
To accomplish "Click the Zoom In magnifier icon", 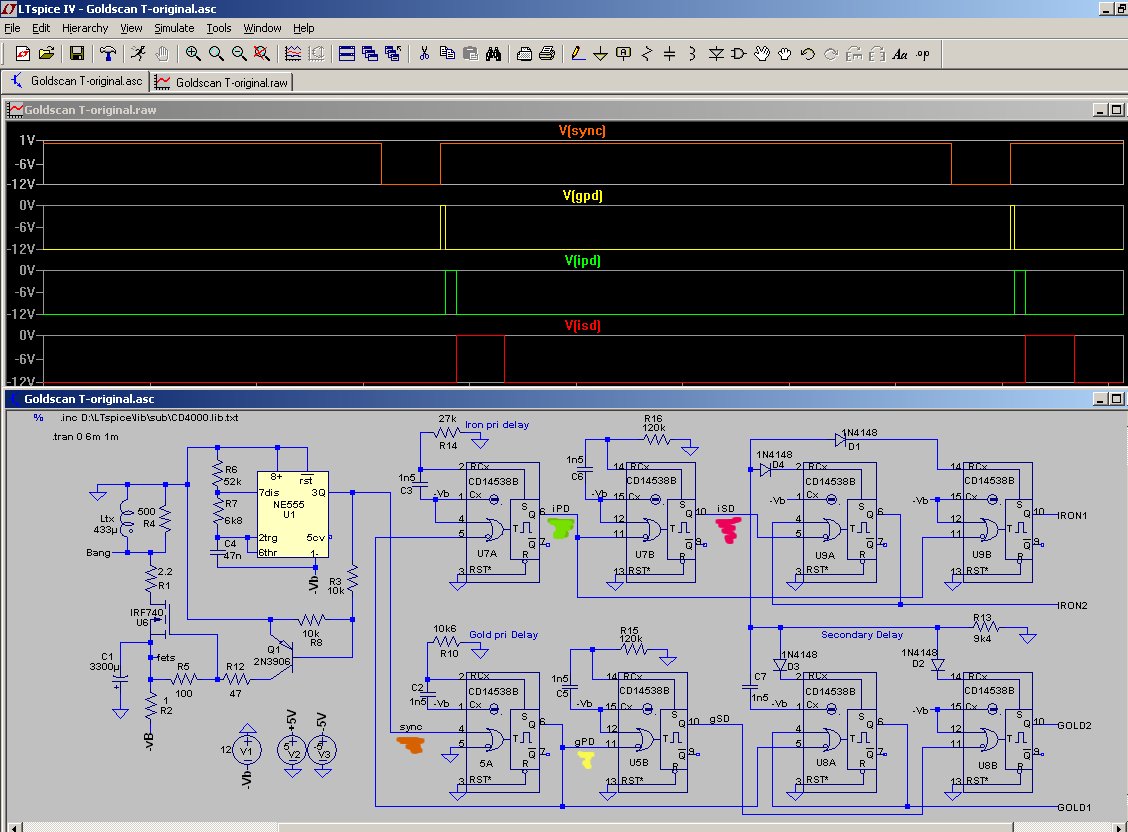I will [x=193, y=54].
